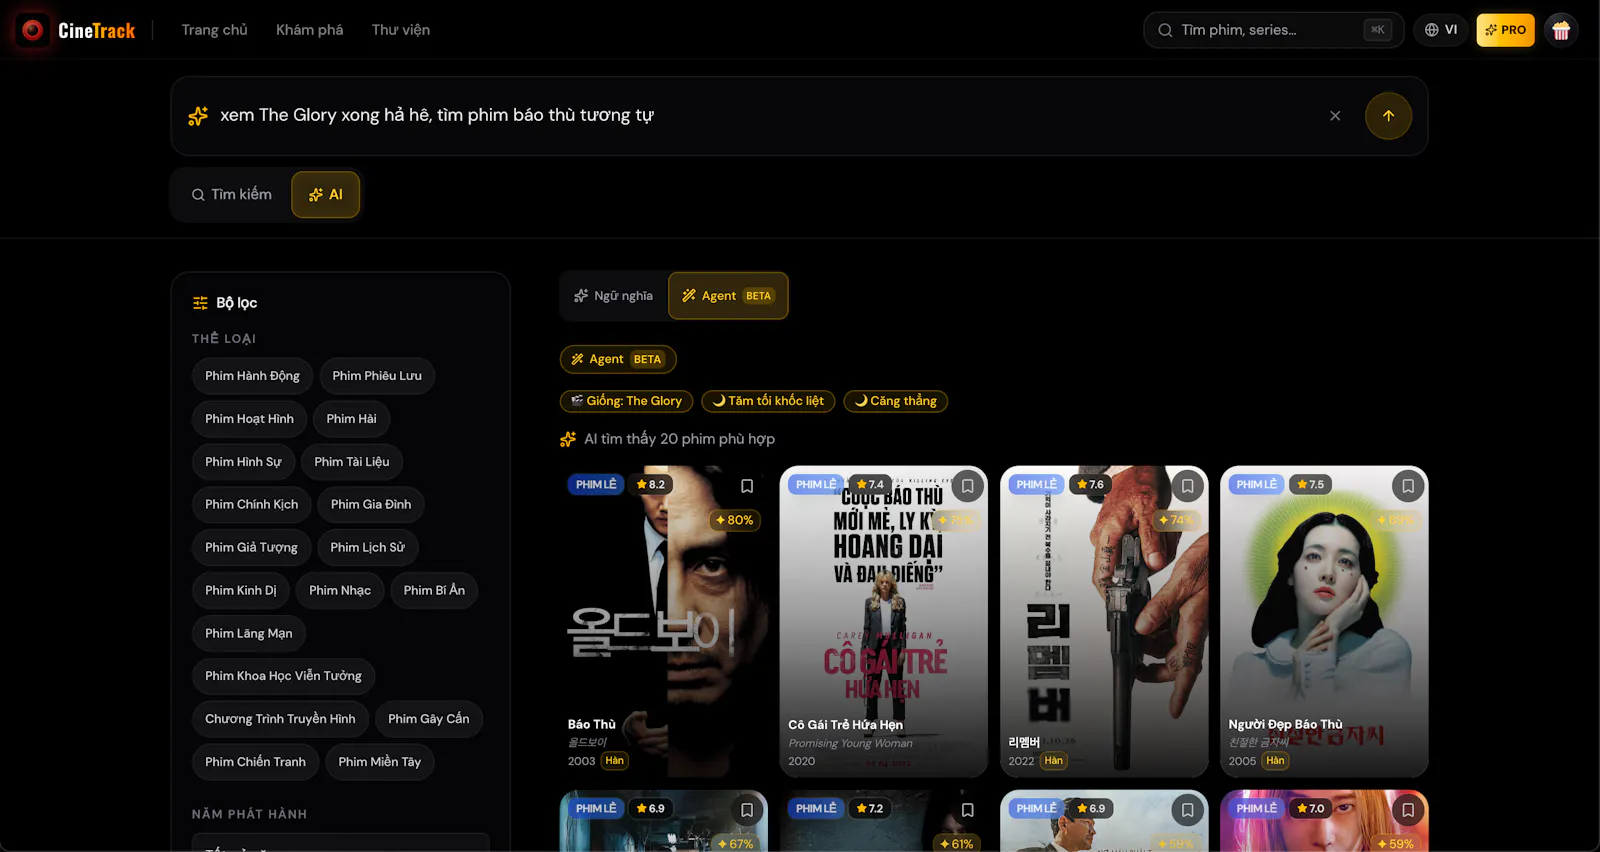Toggle Phim Hình Sự genre filter
The height and width of the screenshot is (852, 1600).
click(243, 462)
